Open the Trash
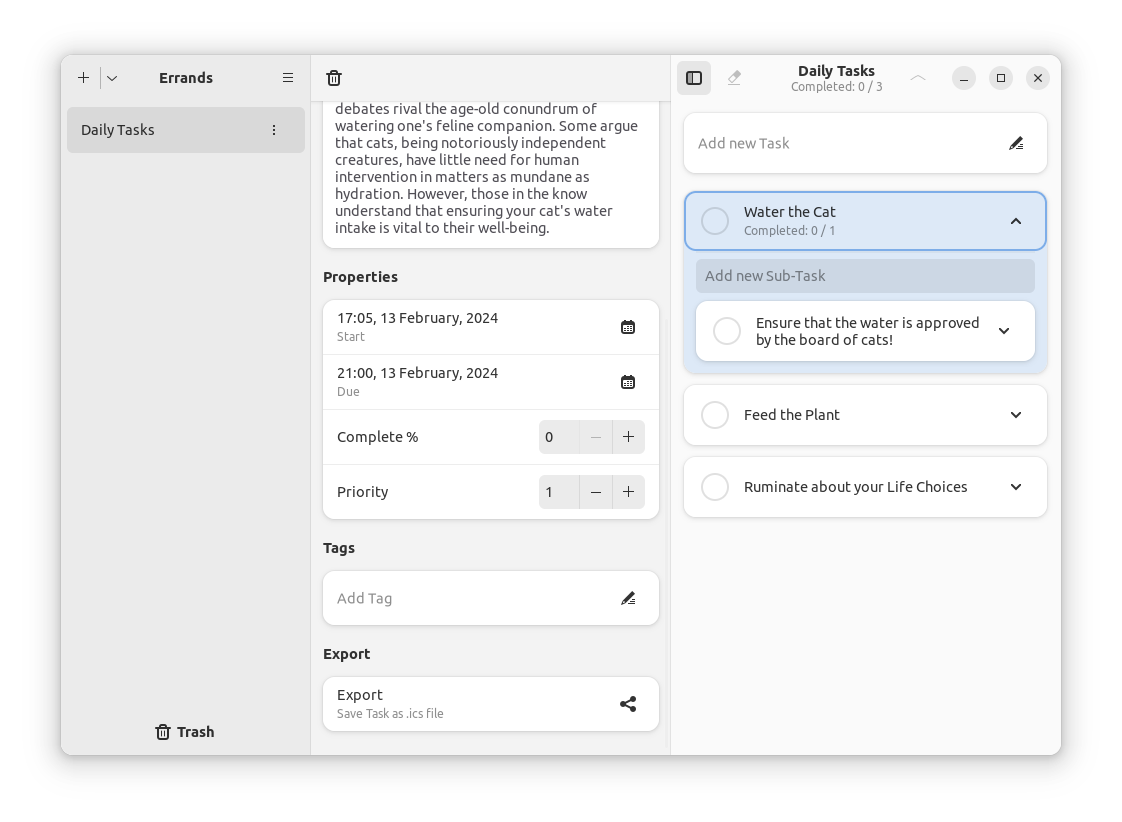1122x822 pixels. click(184, 731)
